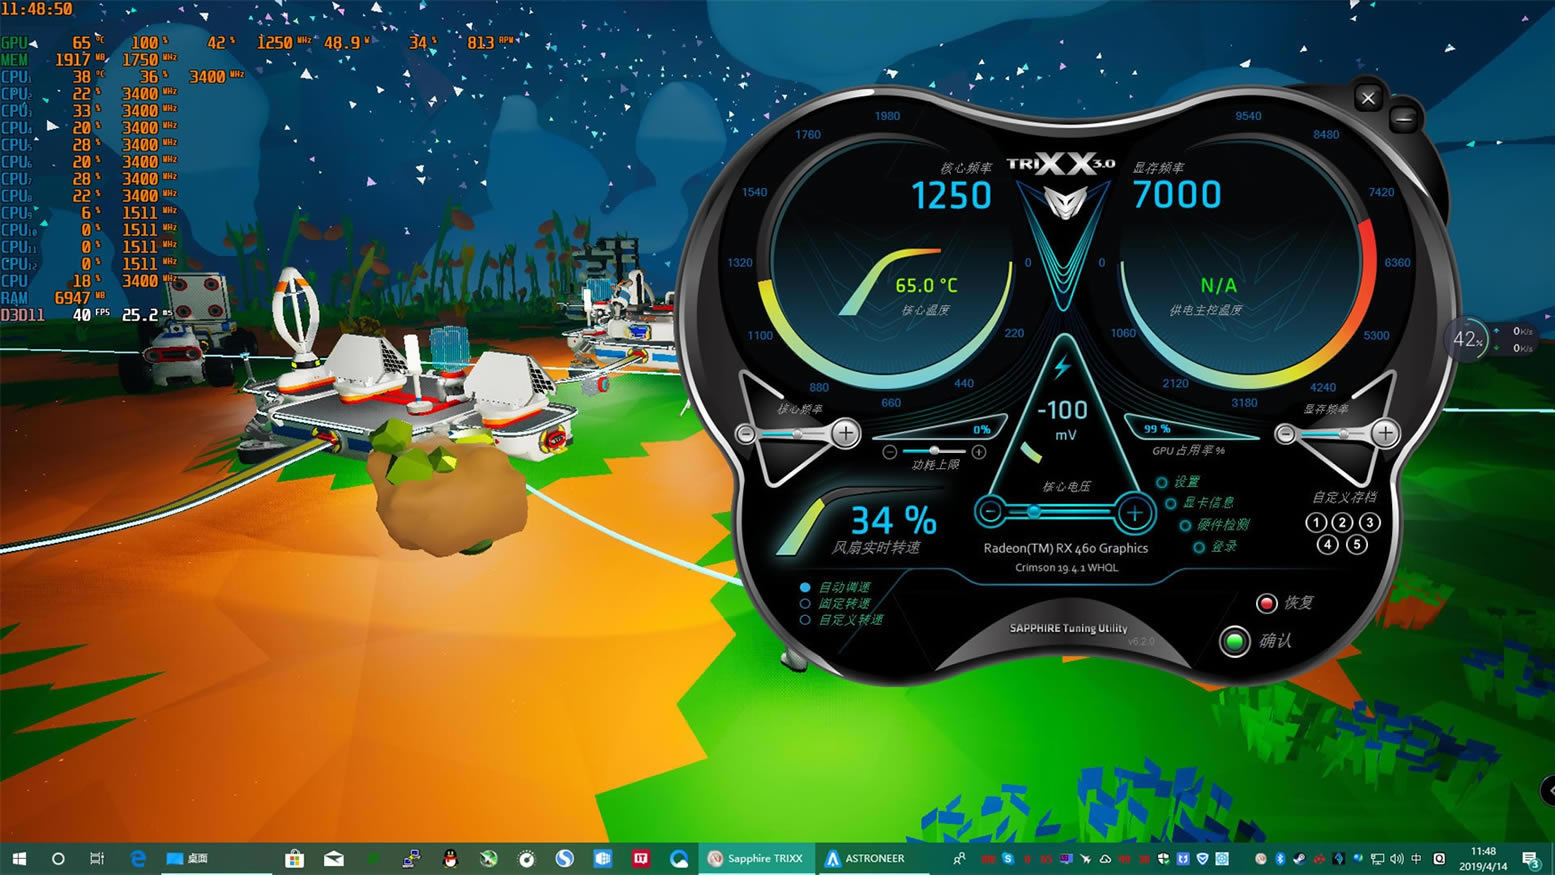The image size is (1555, 875).
Task: Open network status tray icon
Action: (x=1377, y=858)
